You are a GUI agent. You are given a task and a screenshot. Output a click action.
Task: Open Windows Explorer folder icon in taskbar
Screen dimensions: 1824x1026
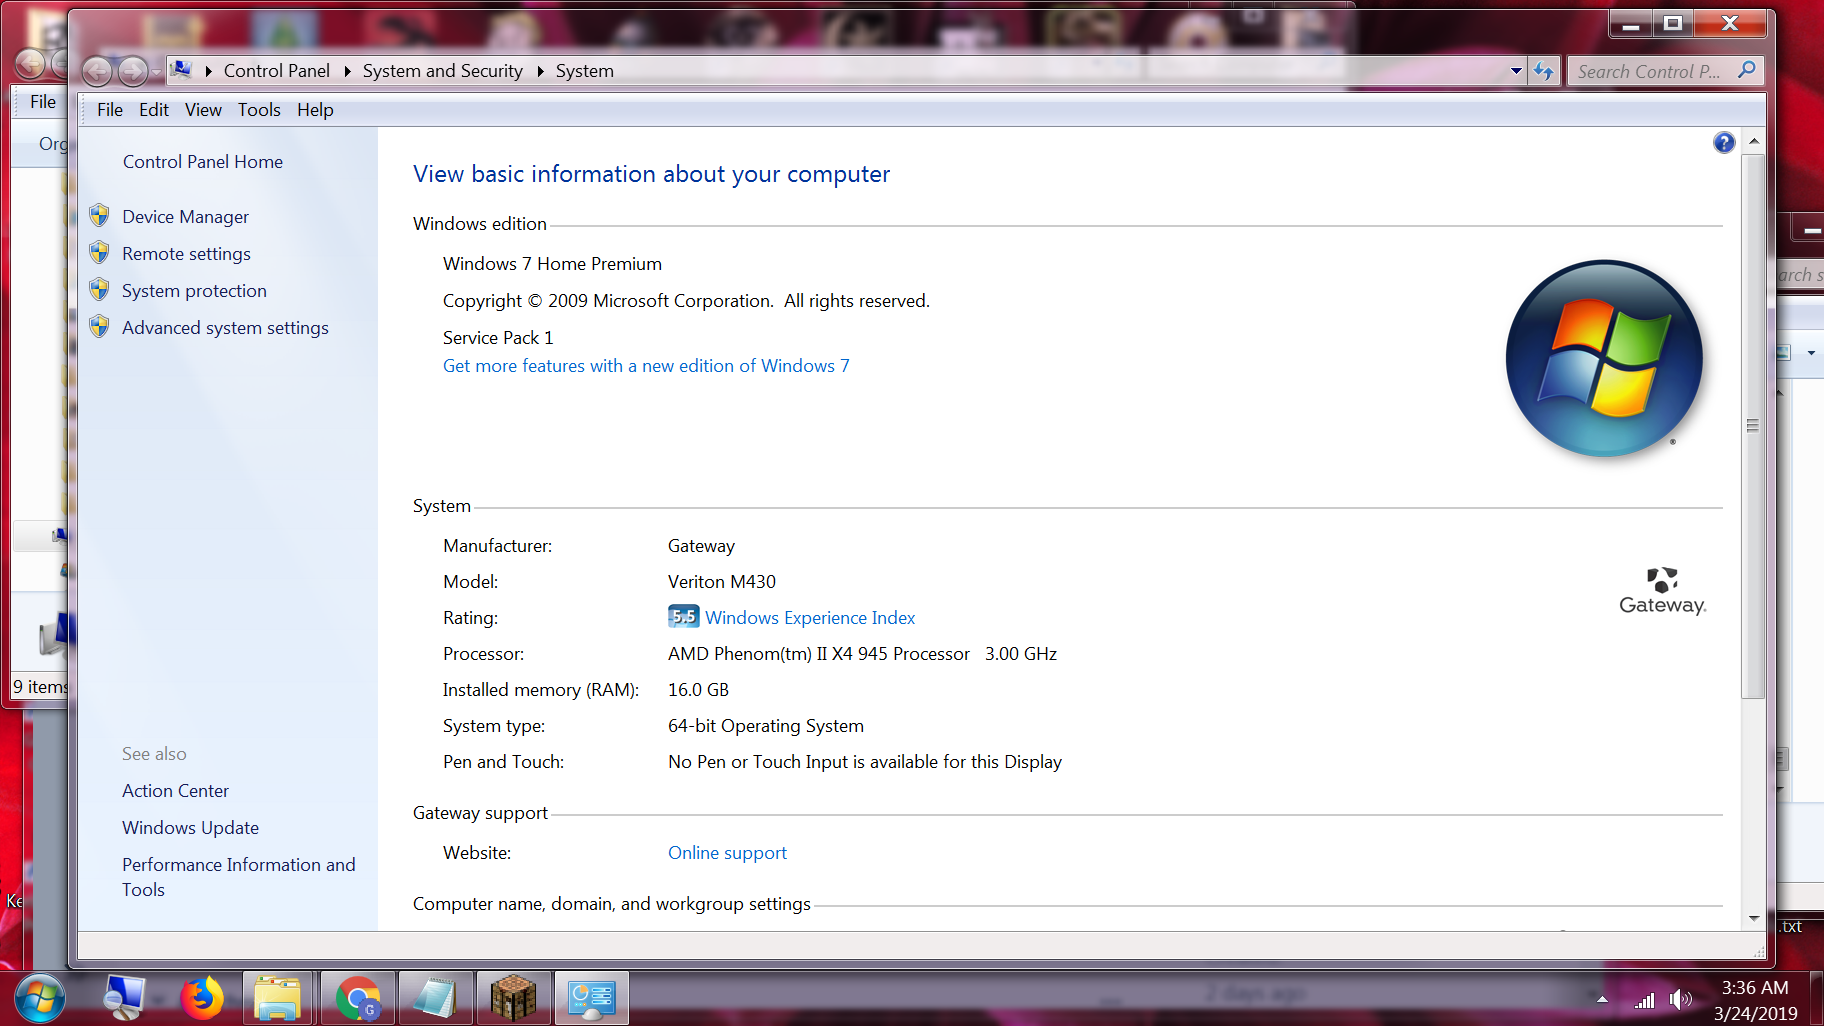pyautogui.click(x=277, y=998)
